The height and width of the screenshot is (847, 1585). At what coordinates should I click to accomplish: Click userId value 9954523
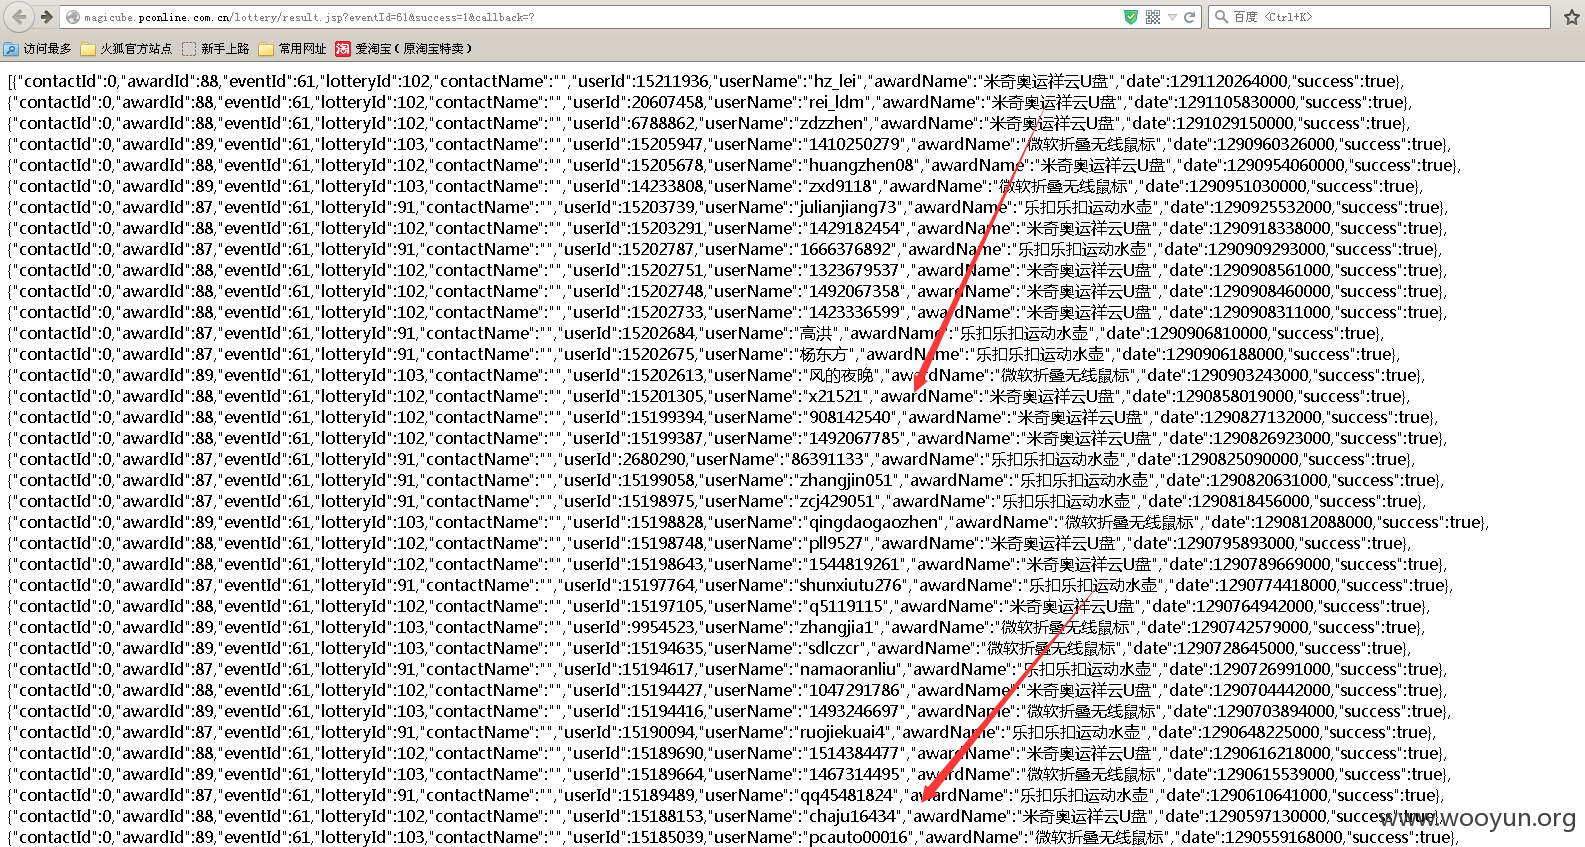[662, 627]
